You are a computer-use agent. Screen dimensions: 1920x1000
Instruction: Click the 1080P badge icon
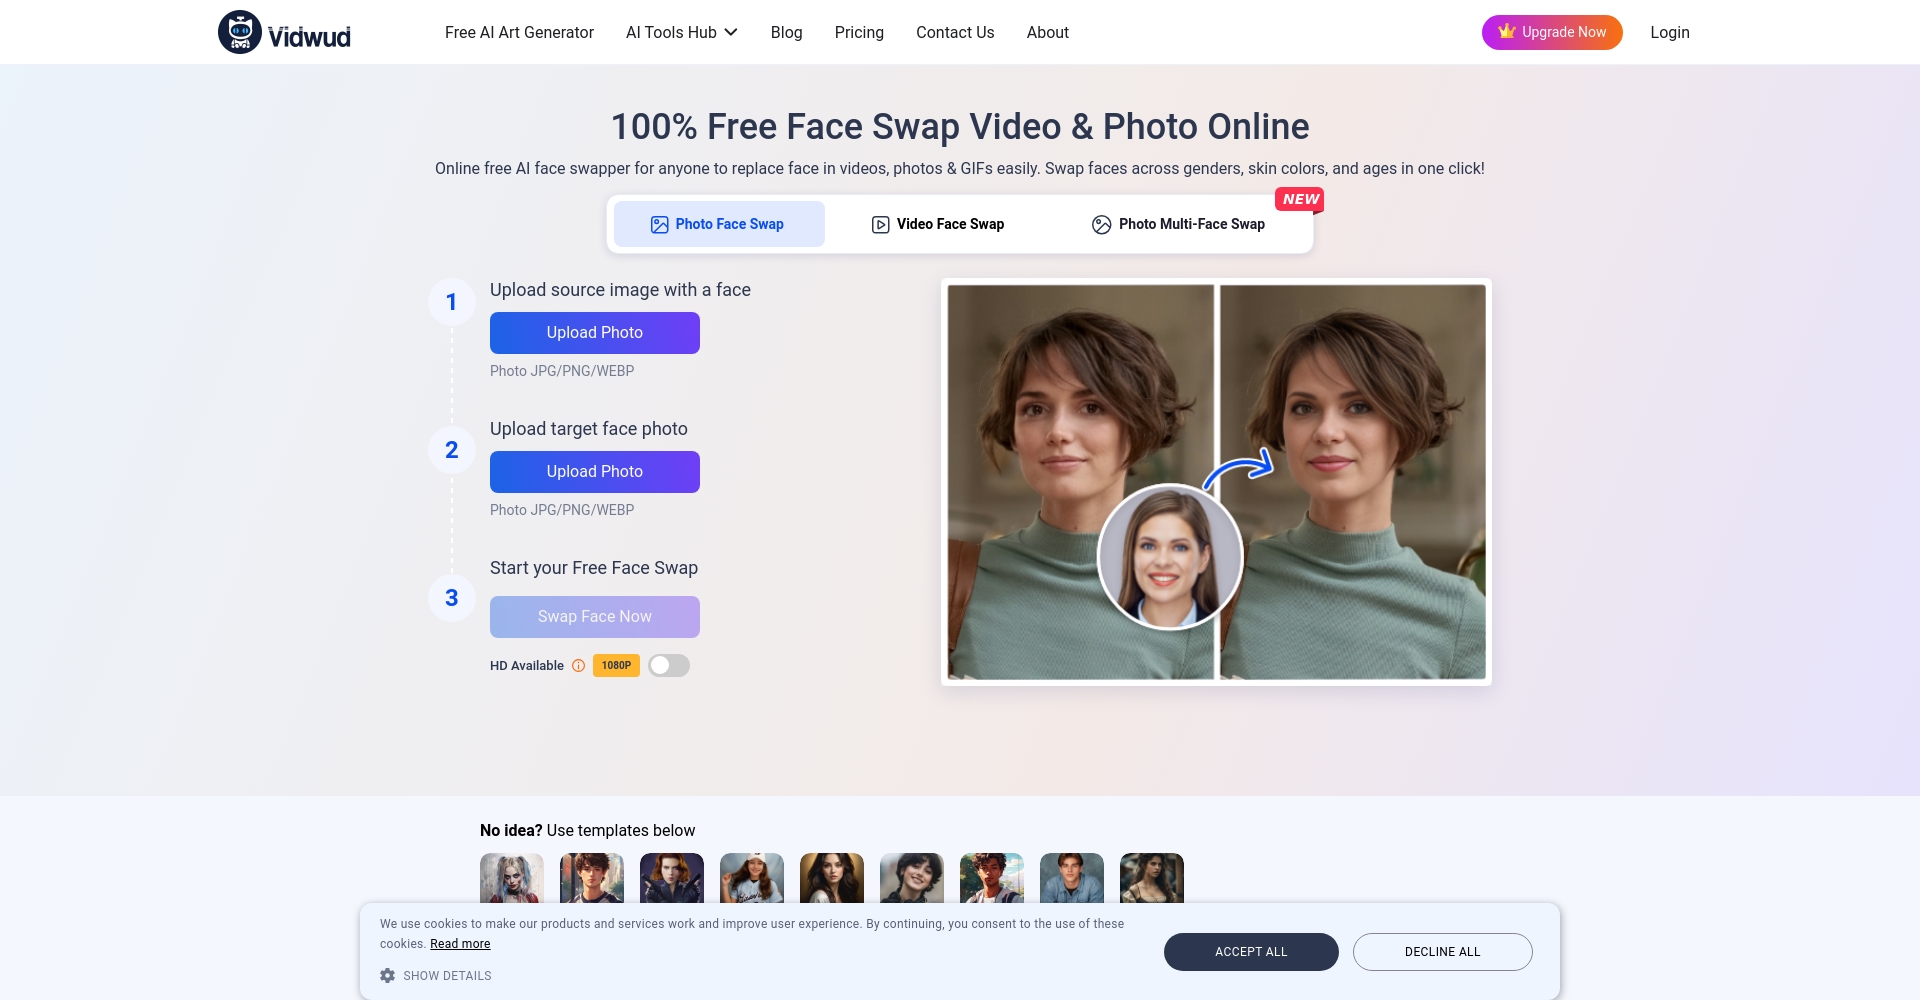pos(616,666)
